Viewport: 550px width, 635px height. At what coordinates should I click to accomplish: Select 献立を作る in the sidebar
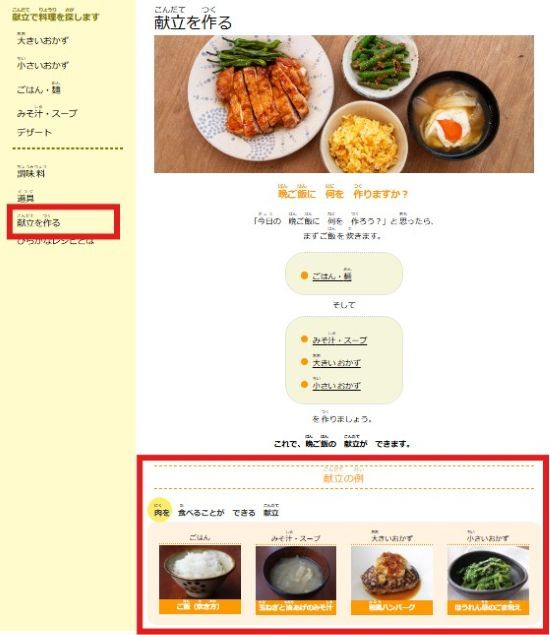(x=38, y=221)
